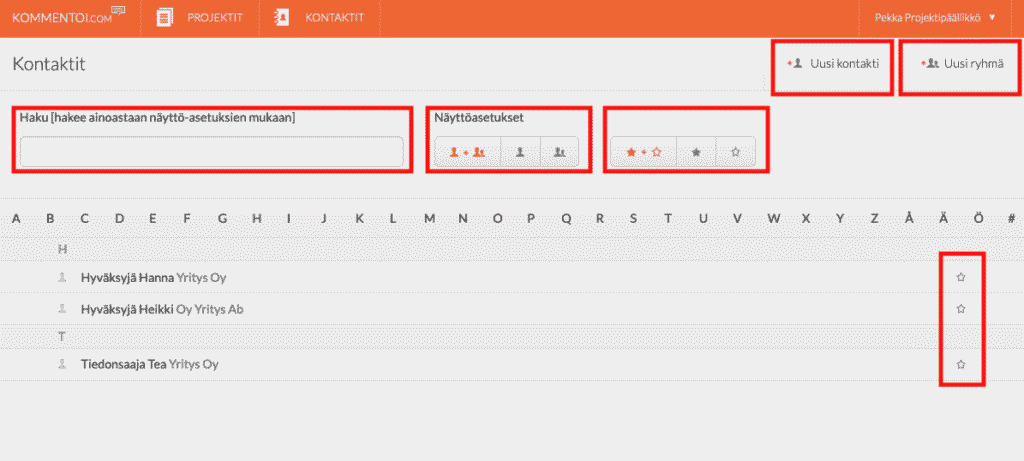Screen dimensions: 1024x461
Task: Show only individual contacts
Action: tap(521, 152)
